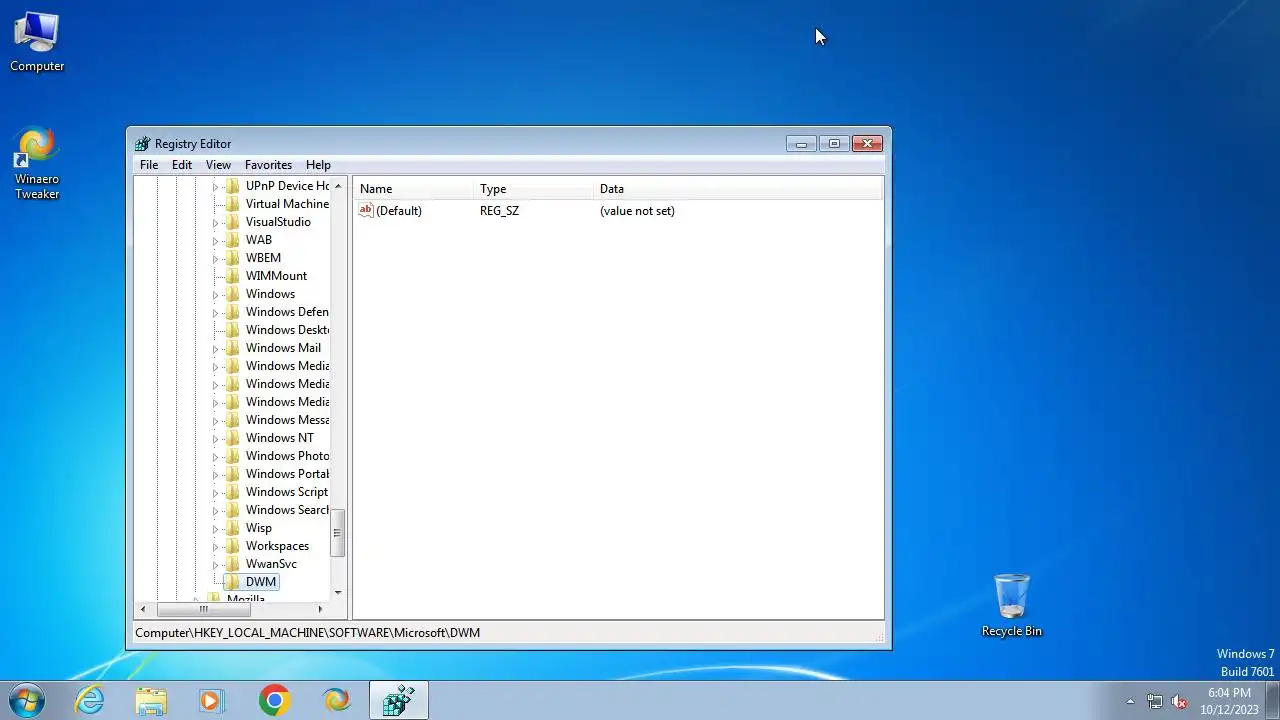
Task: Click the tree scroll up arrow
Action: click(x=338, y=186)
